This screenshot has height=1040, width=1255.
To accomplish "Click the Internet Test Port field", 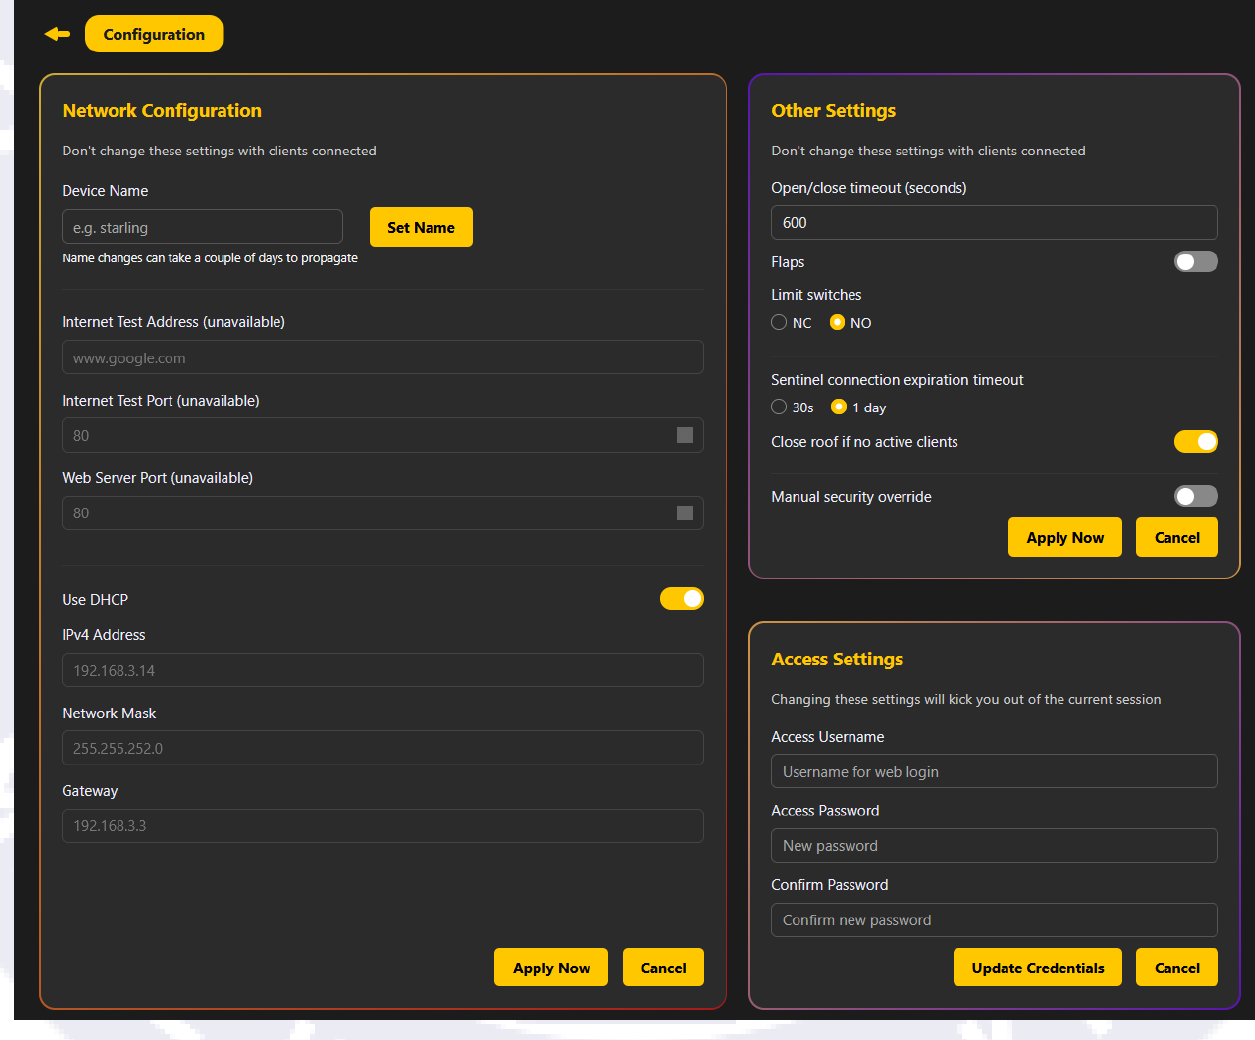I will coord(383,435).
